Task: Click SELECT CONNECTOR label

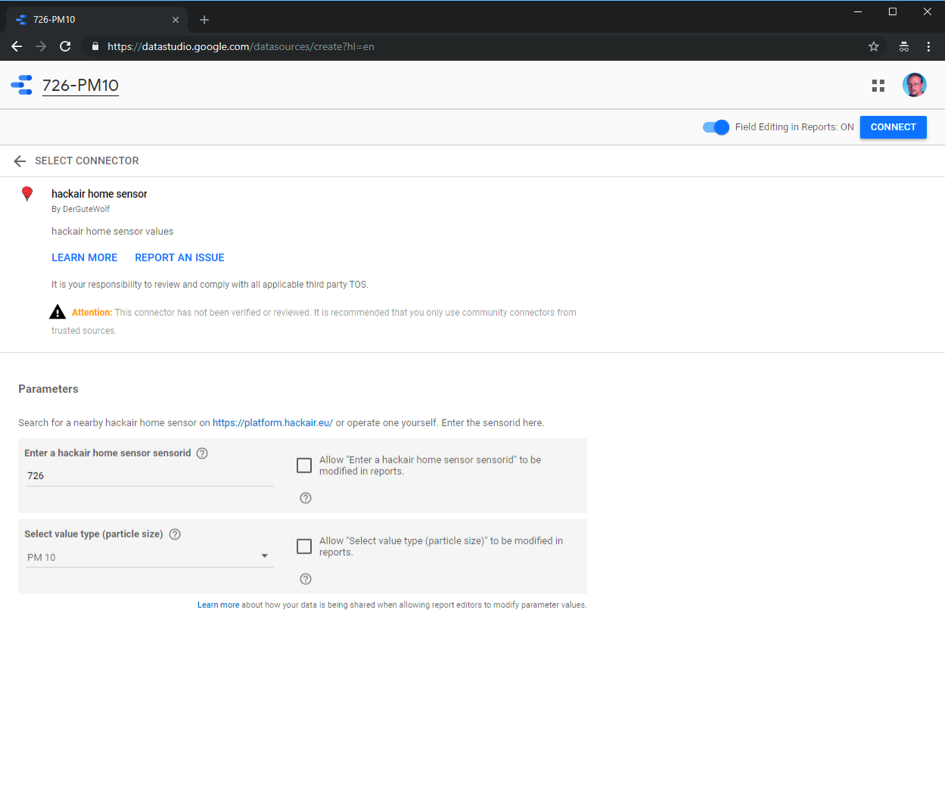Action: point(87,161)
